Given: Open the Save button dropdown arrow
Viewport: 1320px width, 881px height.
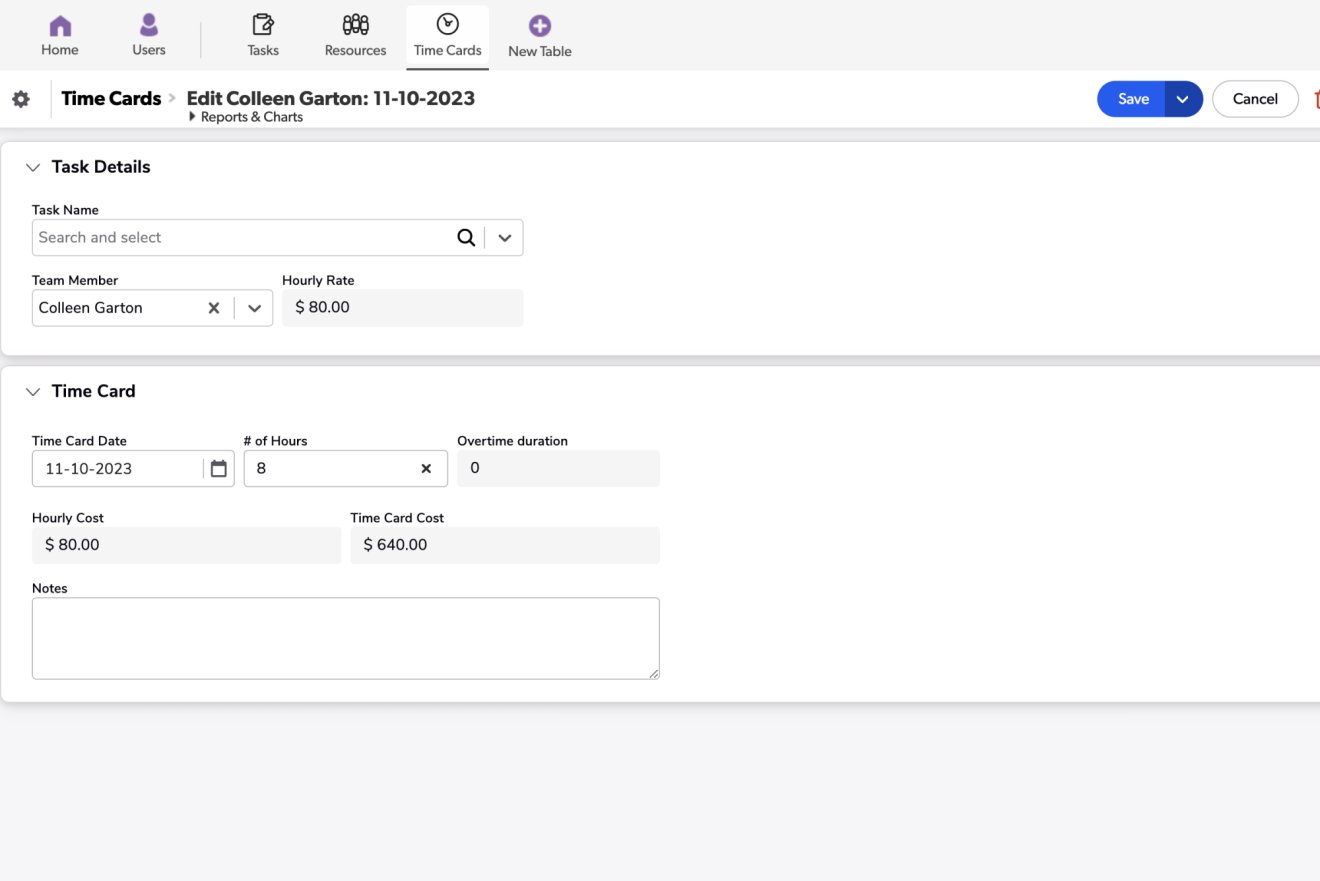Looking at the screenshot, I should click(1183, 99).
